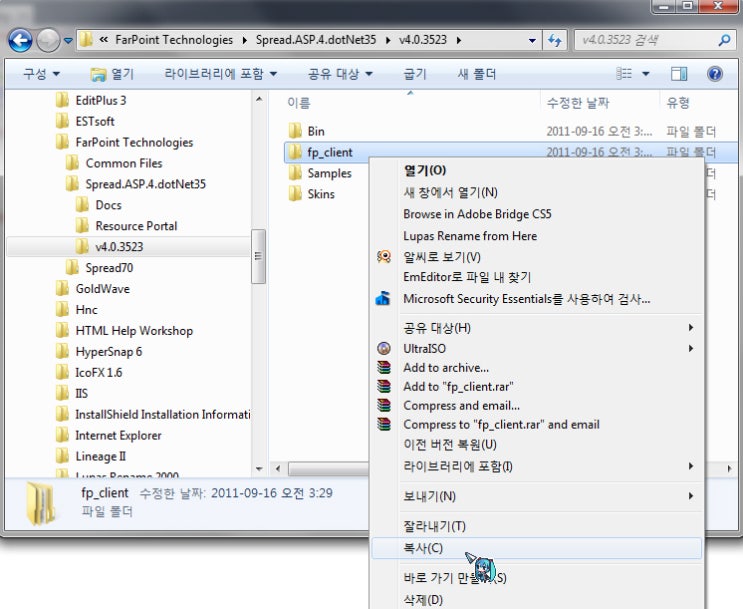Click 새 폴더 toolbar button
Image resolution: width=743 pixels, height=609 pixels.
477,74
